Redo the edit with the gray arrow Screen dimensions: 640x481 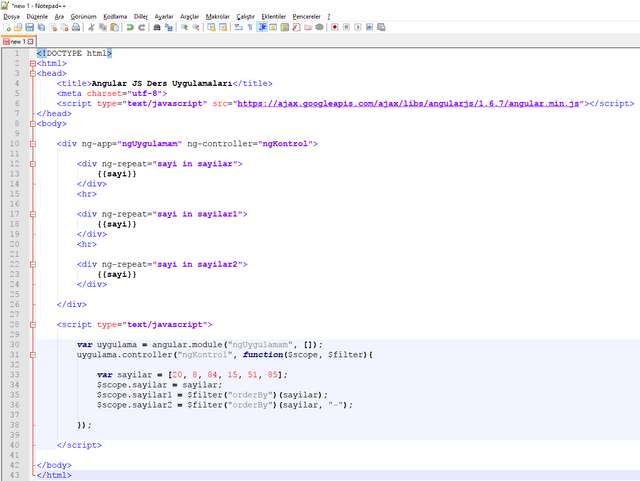point(142,27)
